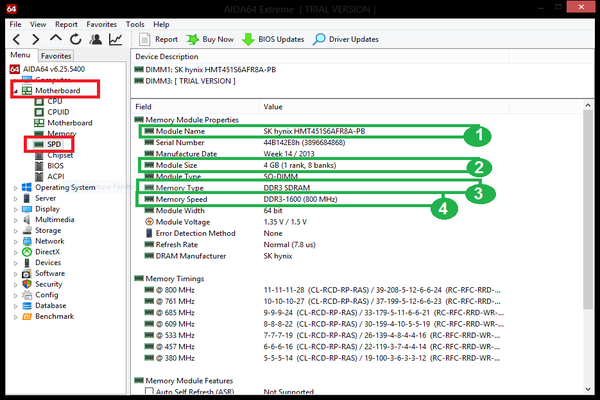Open the ACPI tree item
This screenshot has width=600, height=400.
click(x=55, y=176)
